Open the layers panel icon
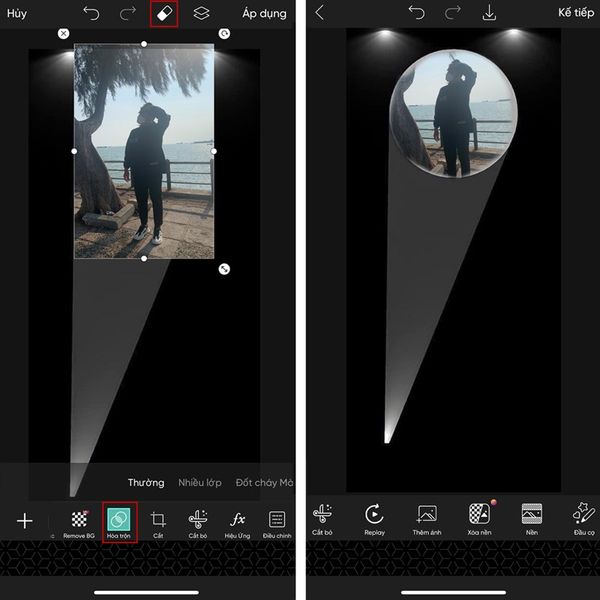The width and height of the screenshot is (600, 600). [201, 14]
